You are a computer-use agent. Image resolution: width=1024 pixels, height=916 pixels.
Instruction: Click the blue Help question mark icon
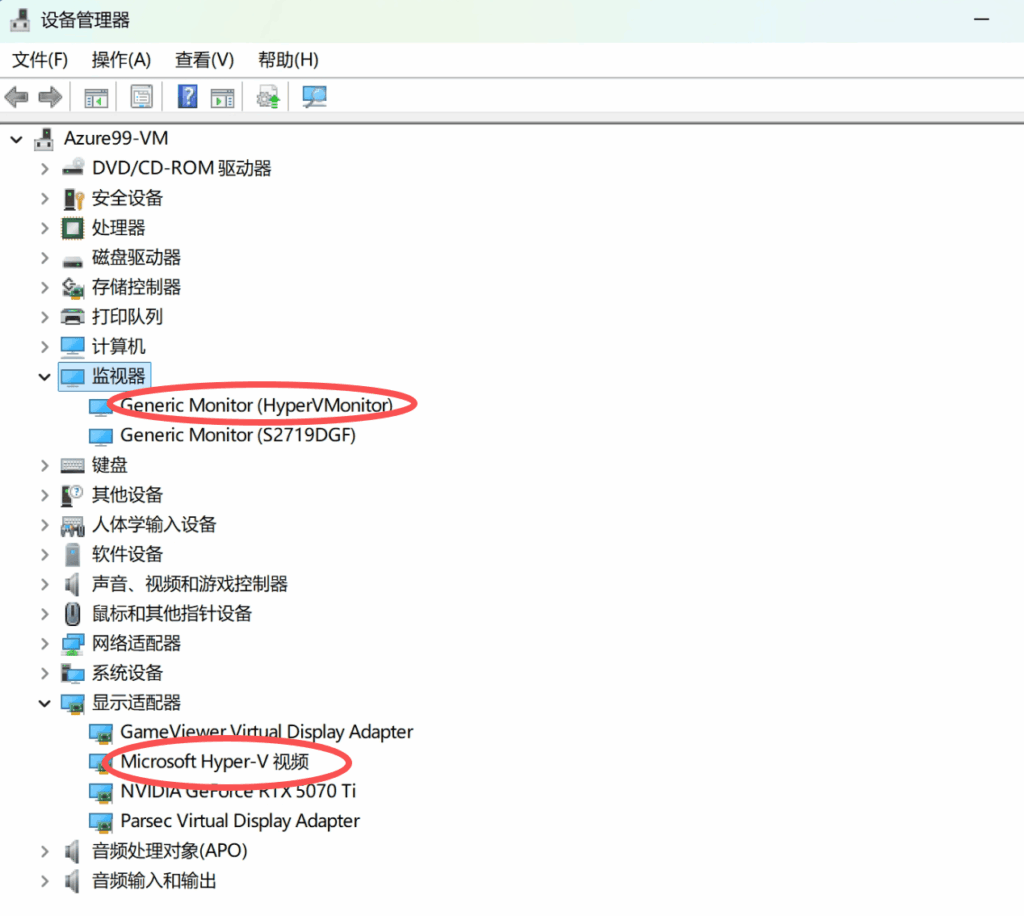pos(187,97)
